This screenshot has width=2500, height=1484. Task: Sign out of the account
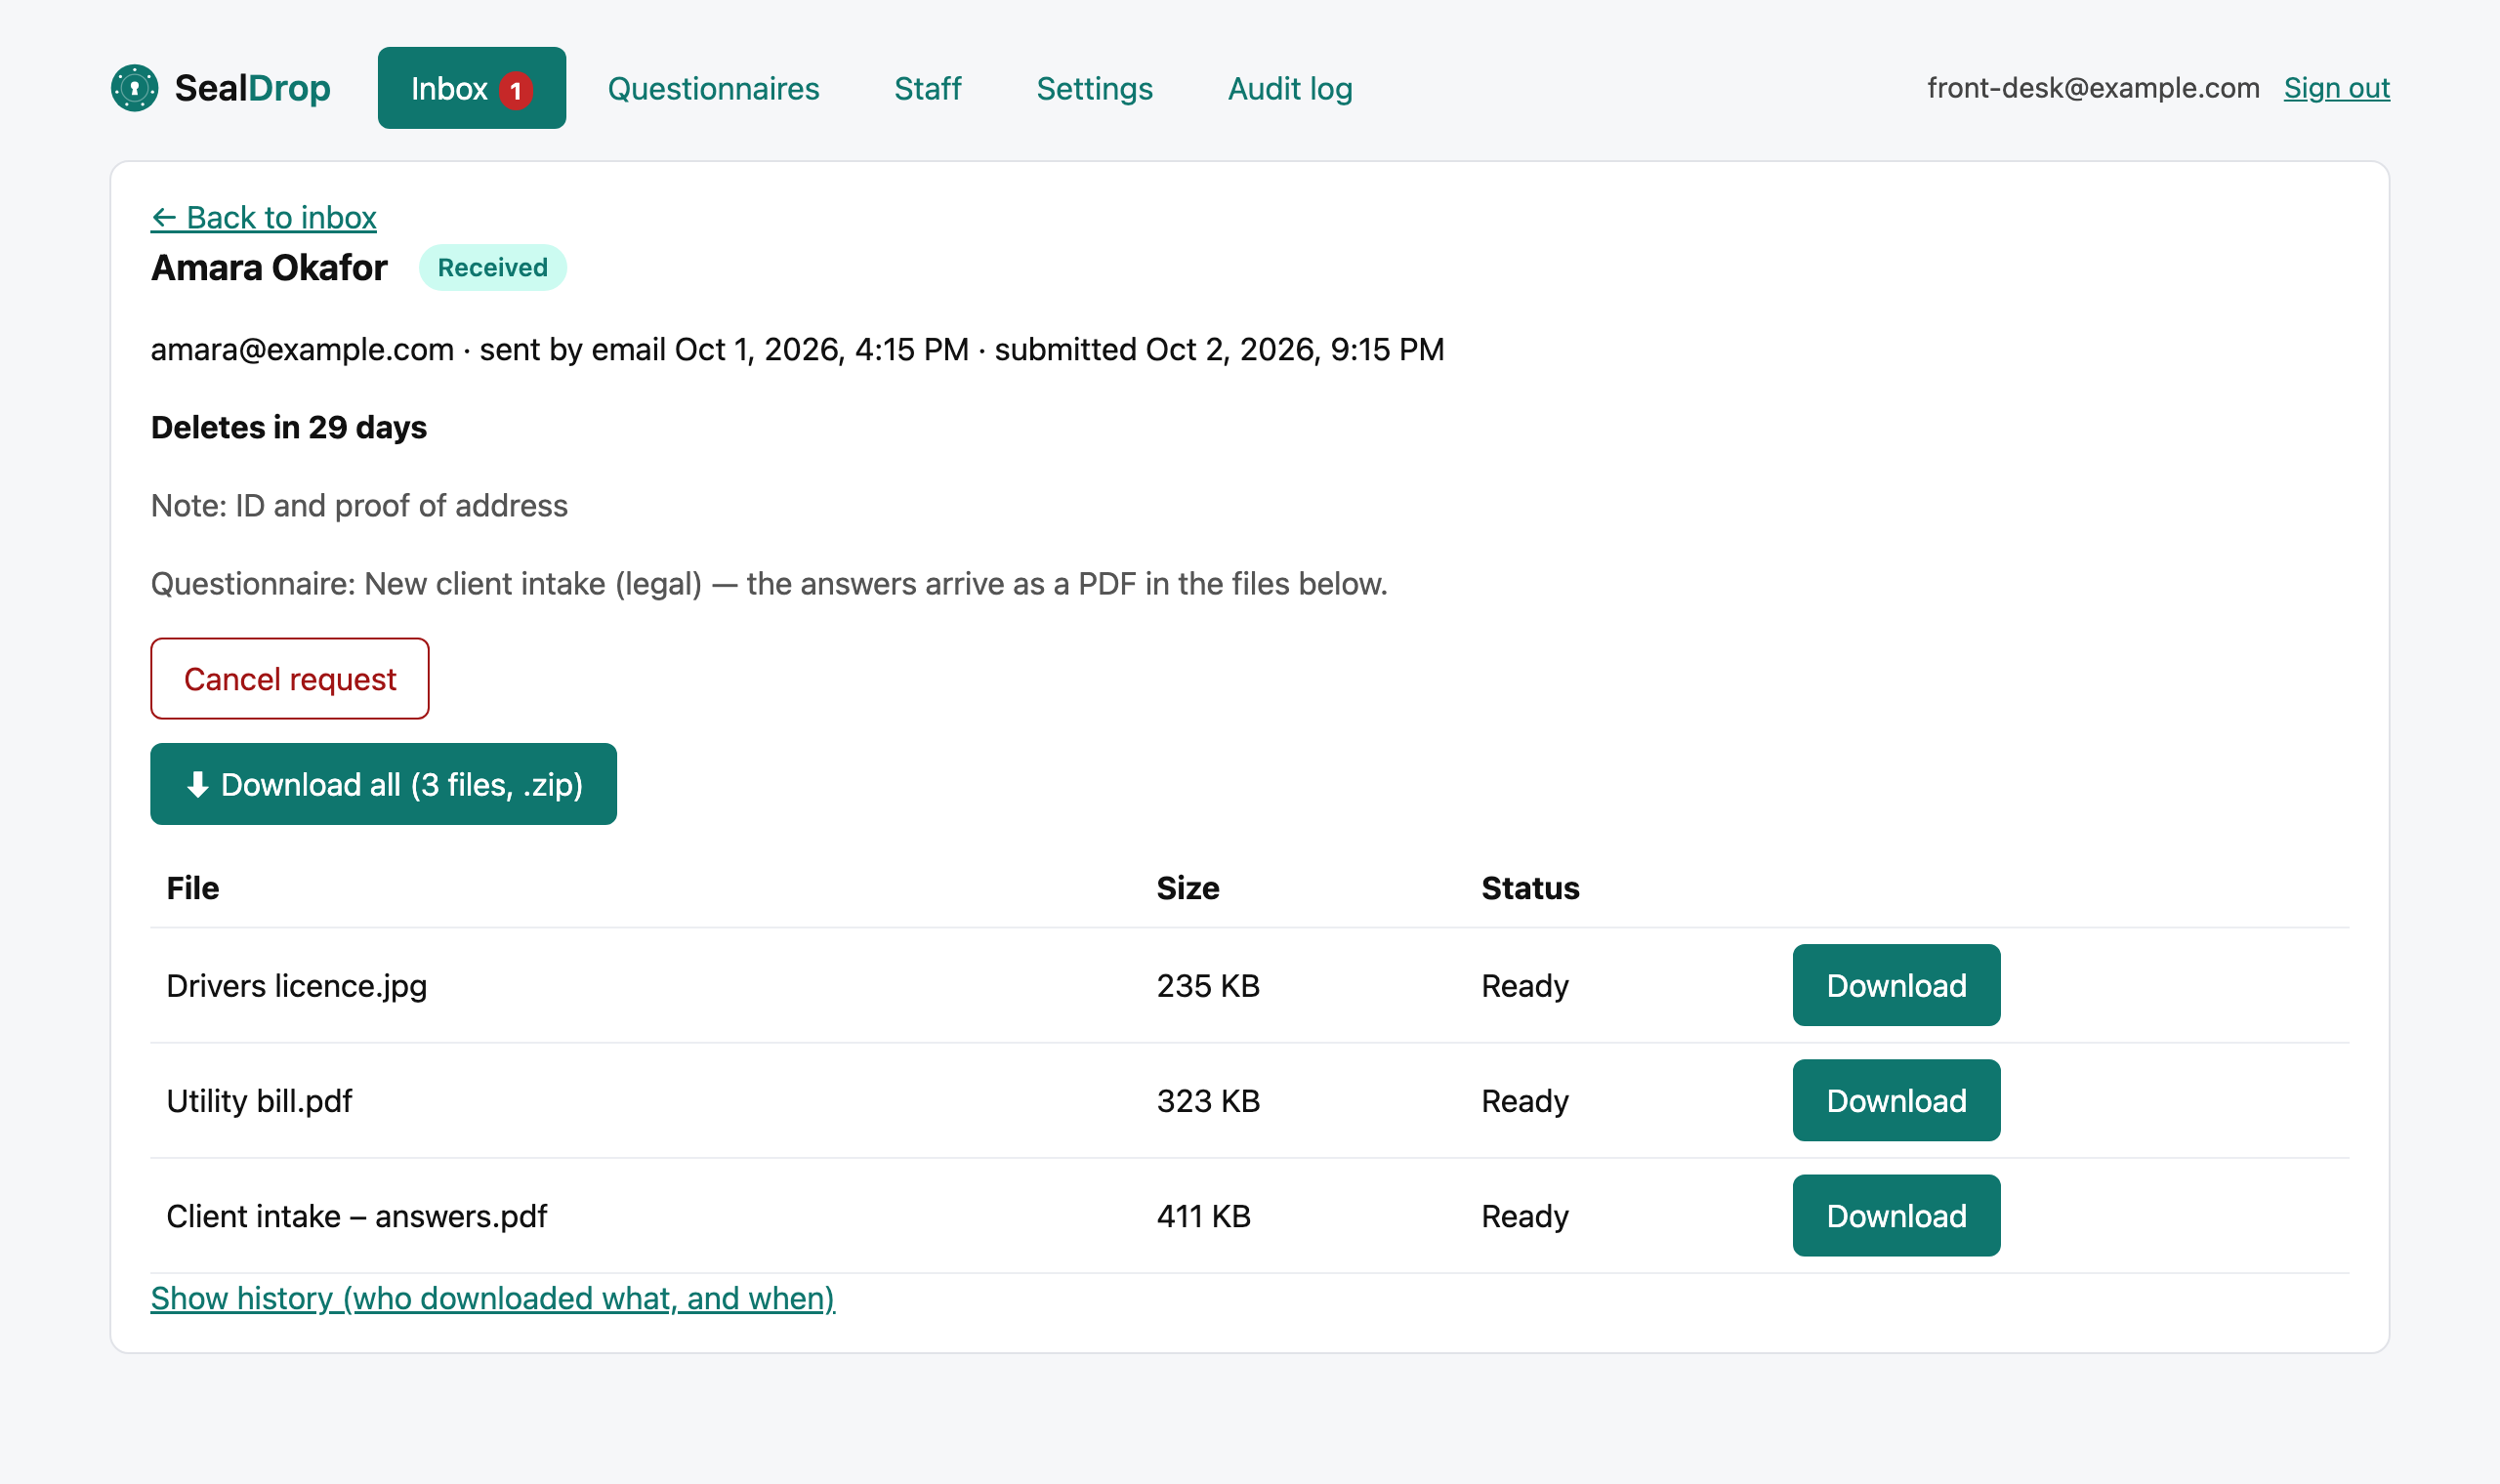pyautogui.click(x=2336, y=88)
